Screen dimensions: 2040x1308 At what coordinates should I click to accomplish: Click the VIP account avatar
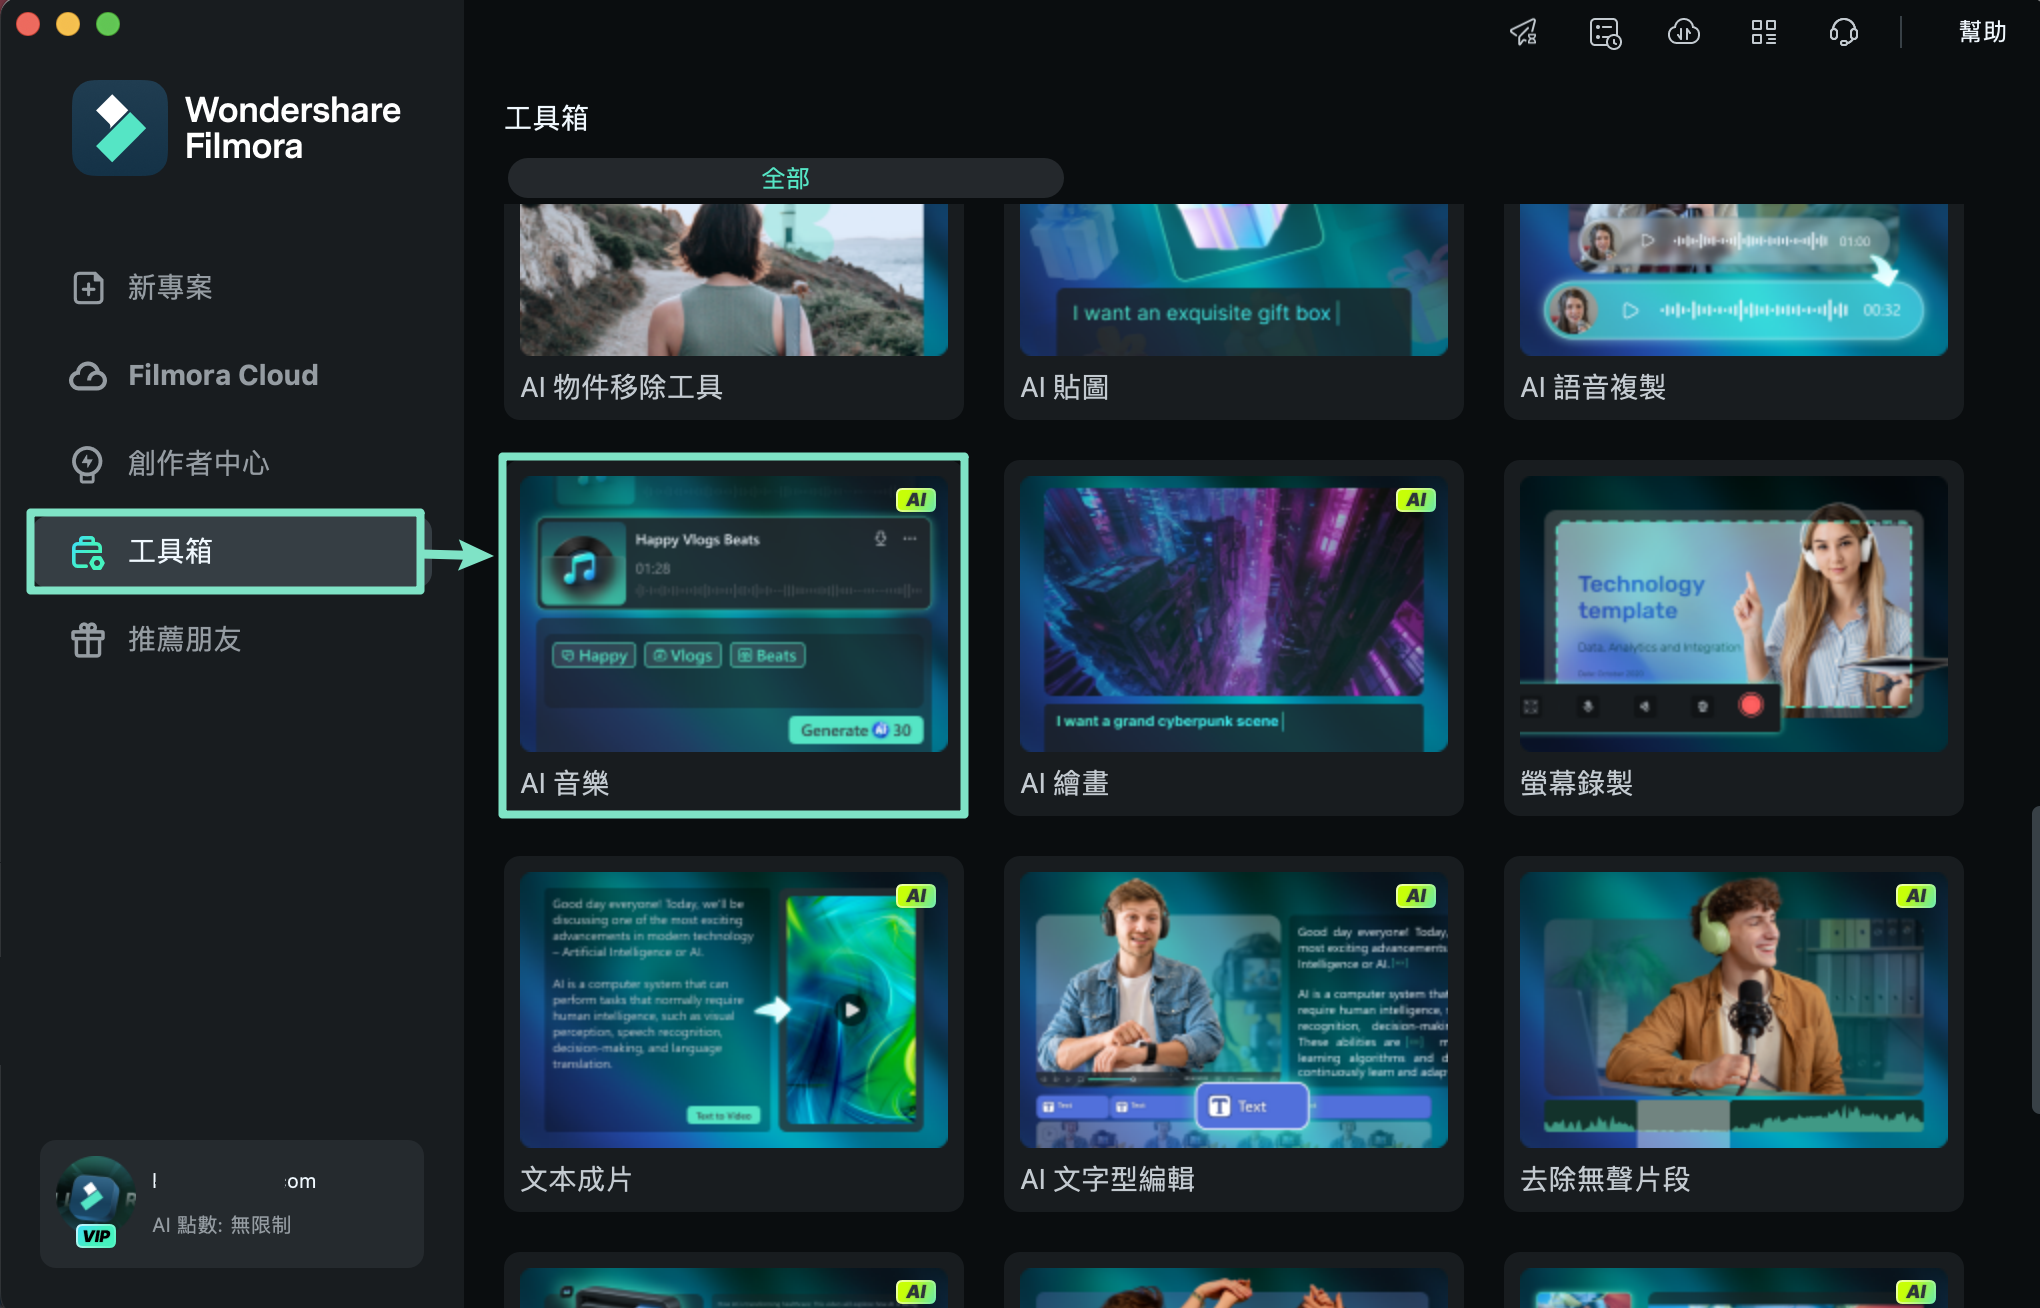tap(96, 1200)
